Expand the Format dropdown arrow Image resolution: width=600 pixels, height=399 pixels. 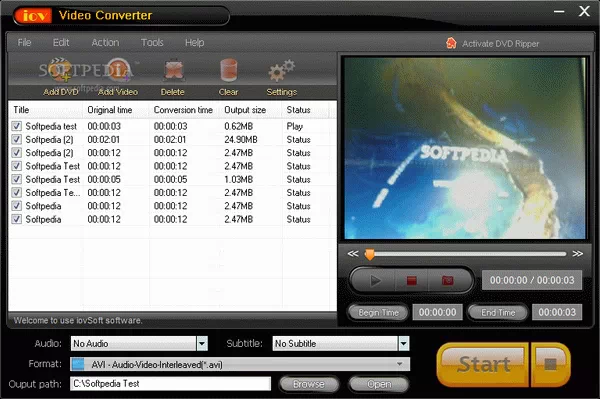(399, 364)
